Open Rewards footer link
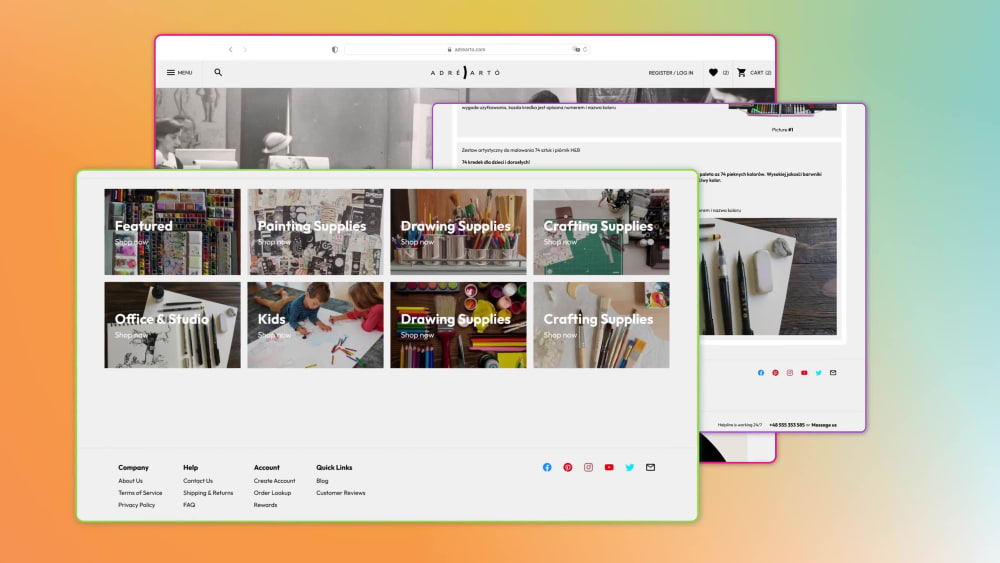 point(265,505)
